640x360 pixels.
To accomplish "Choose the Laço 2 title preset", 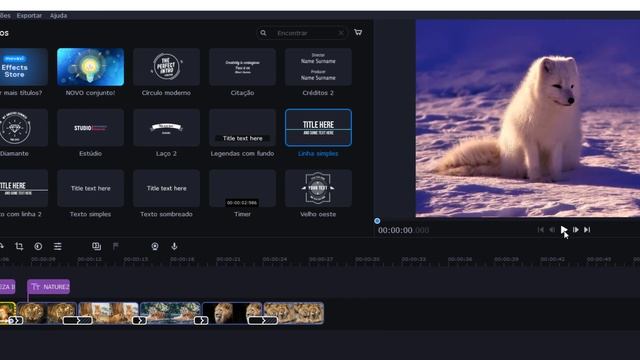I will 167,127.
